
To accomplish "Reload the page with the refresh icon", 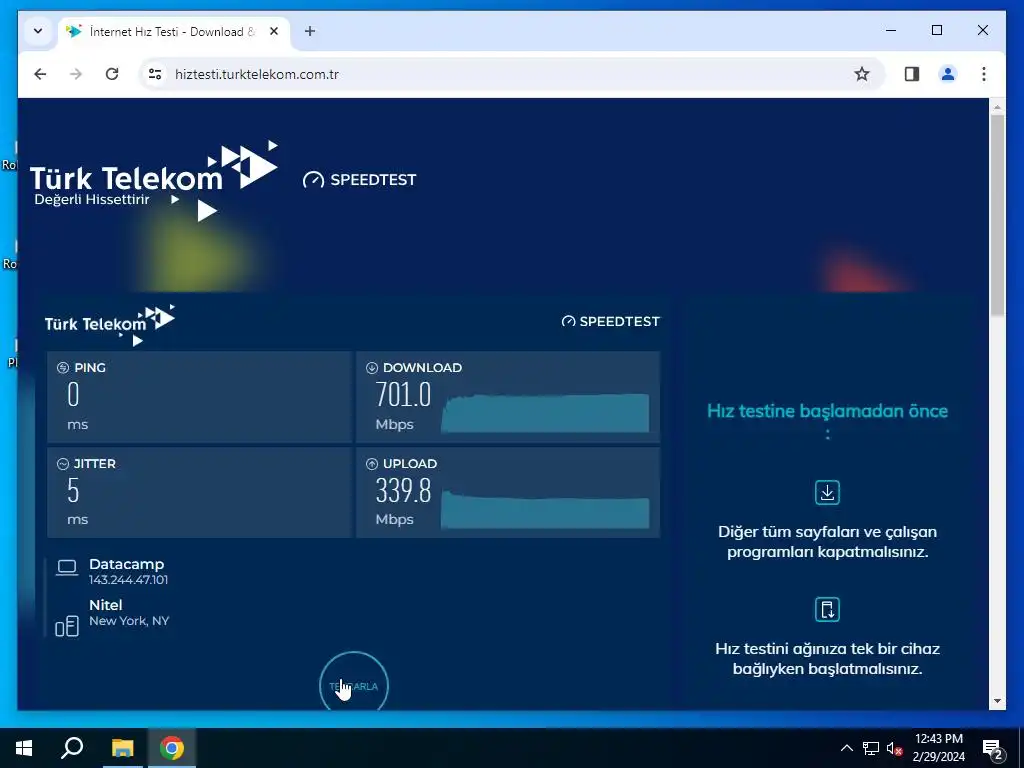I will click(x=112, y=74).
